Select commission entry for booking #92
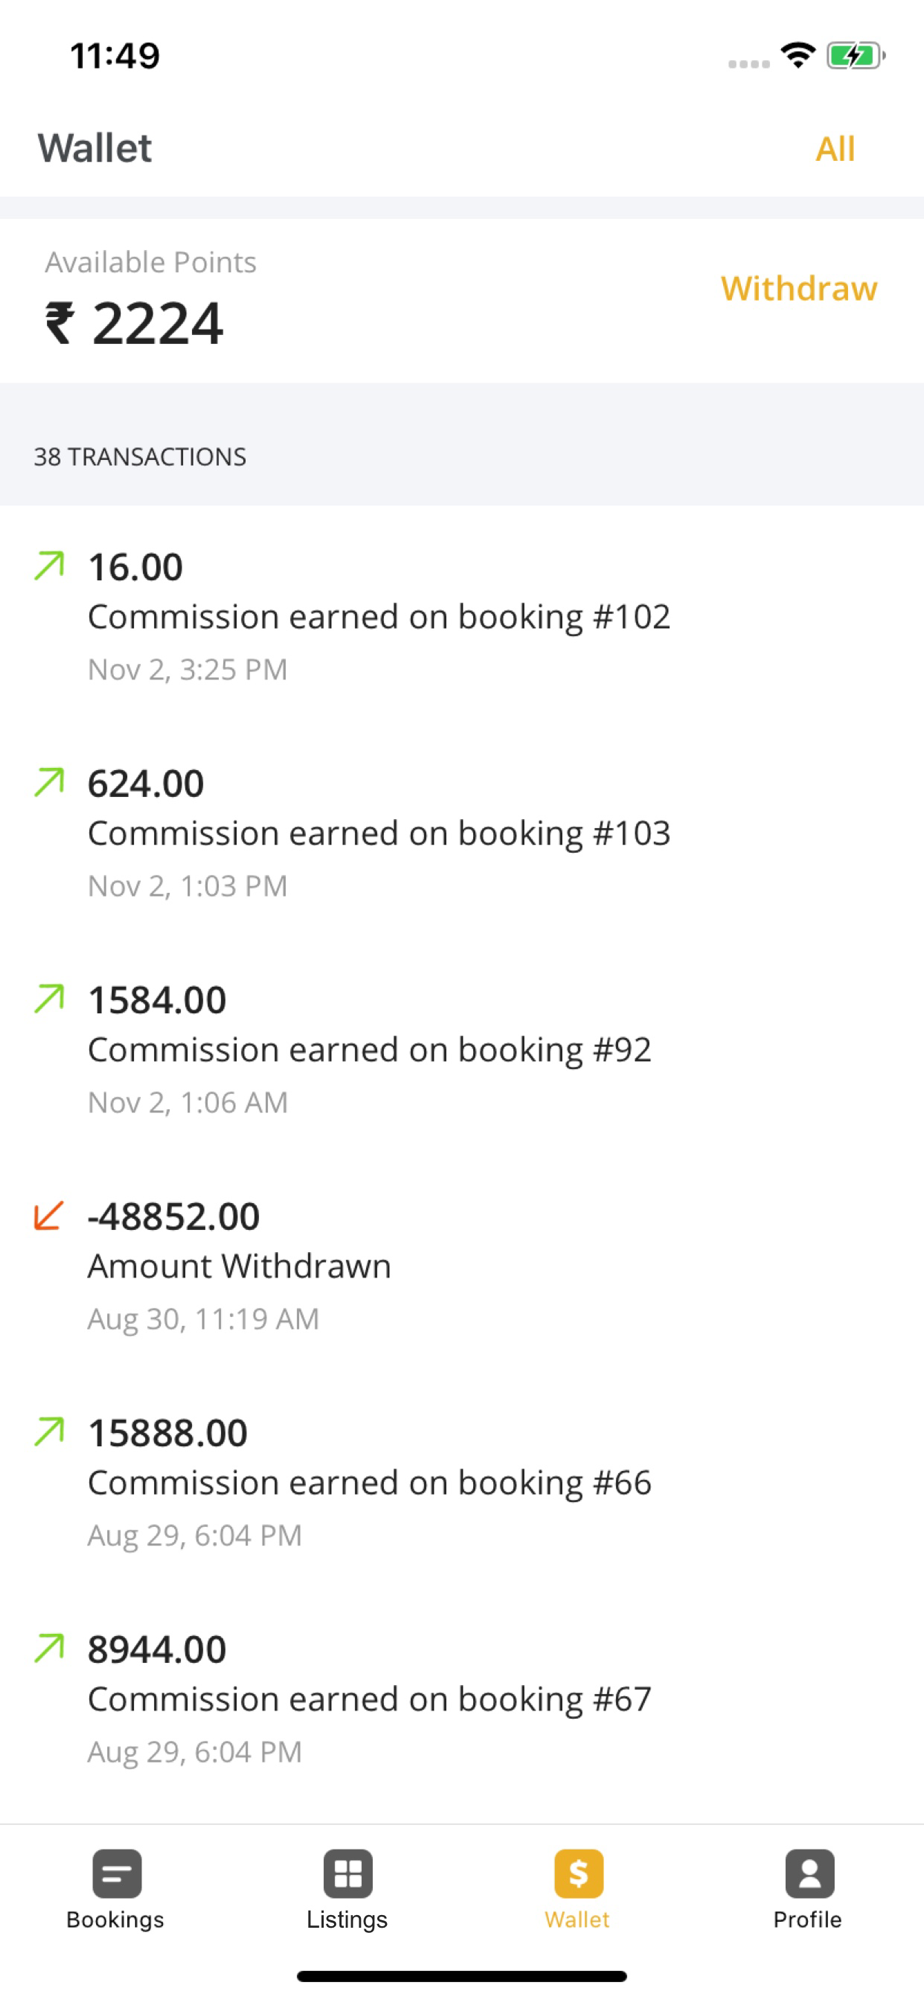 tap(369, 1050)
